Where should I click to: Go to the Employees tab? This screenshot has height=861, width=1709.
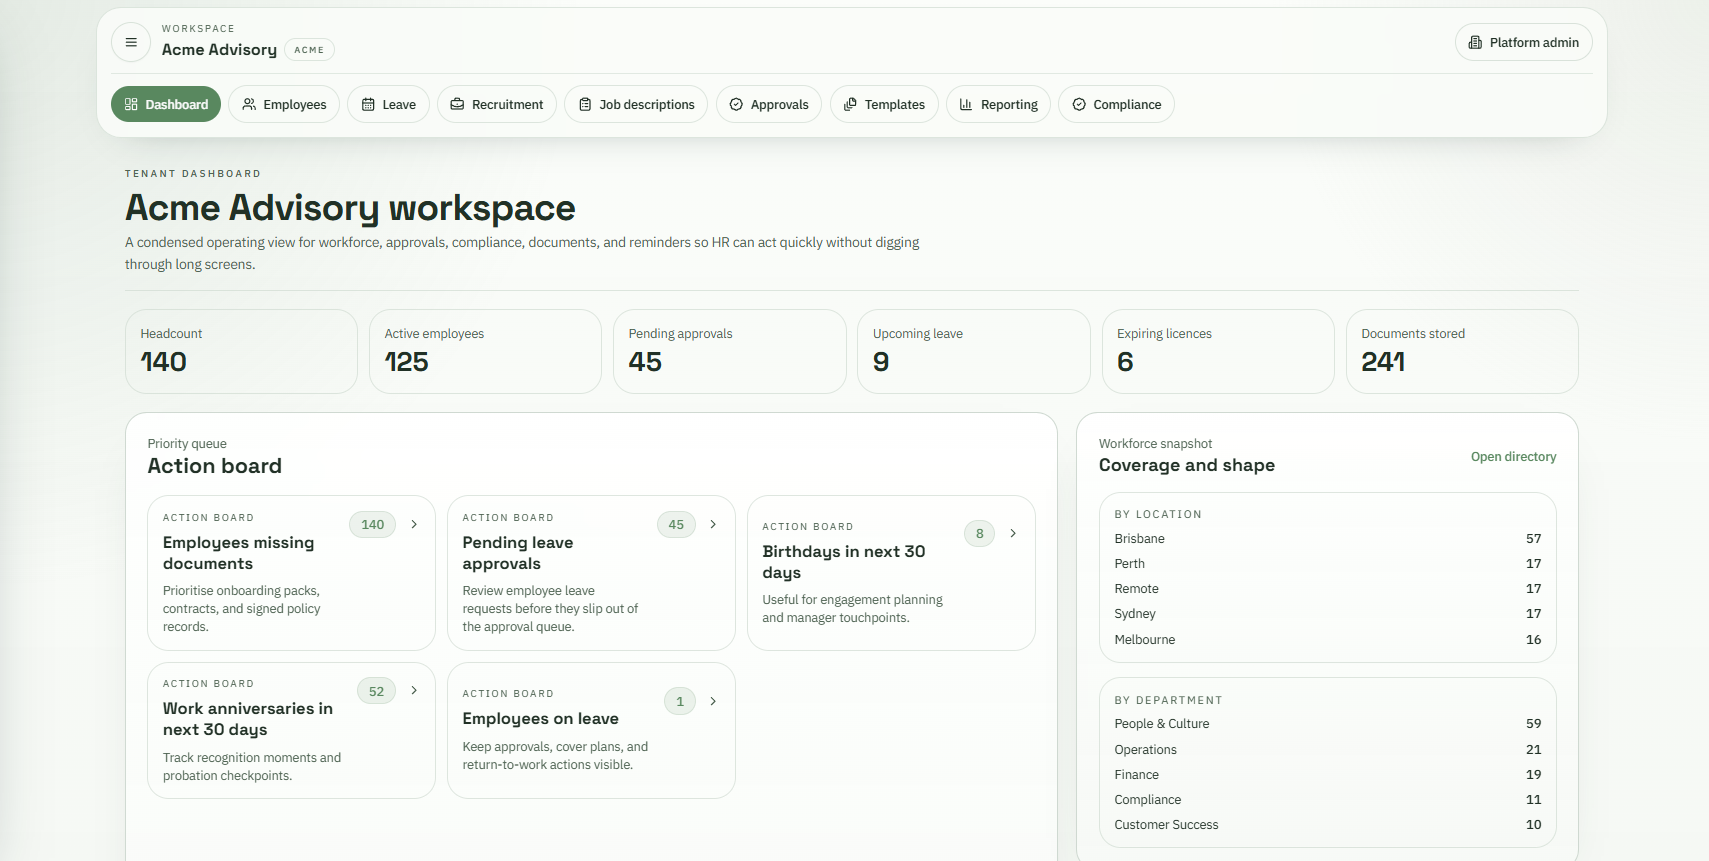click(284, 104)
